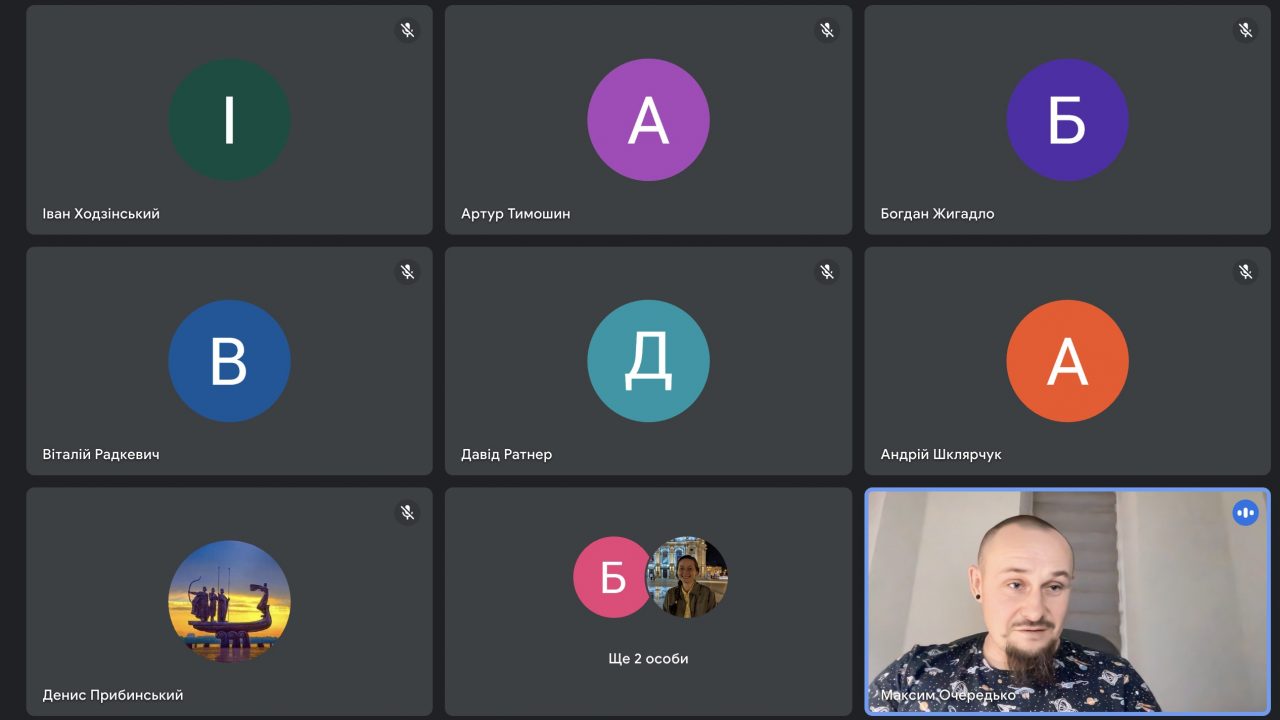The height and width of the screenshot is (720, 1280).
Task: Click muted mic icon on Іван Ходзінський tile
Action: tap(407, 30)
